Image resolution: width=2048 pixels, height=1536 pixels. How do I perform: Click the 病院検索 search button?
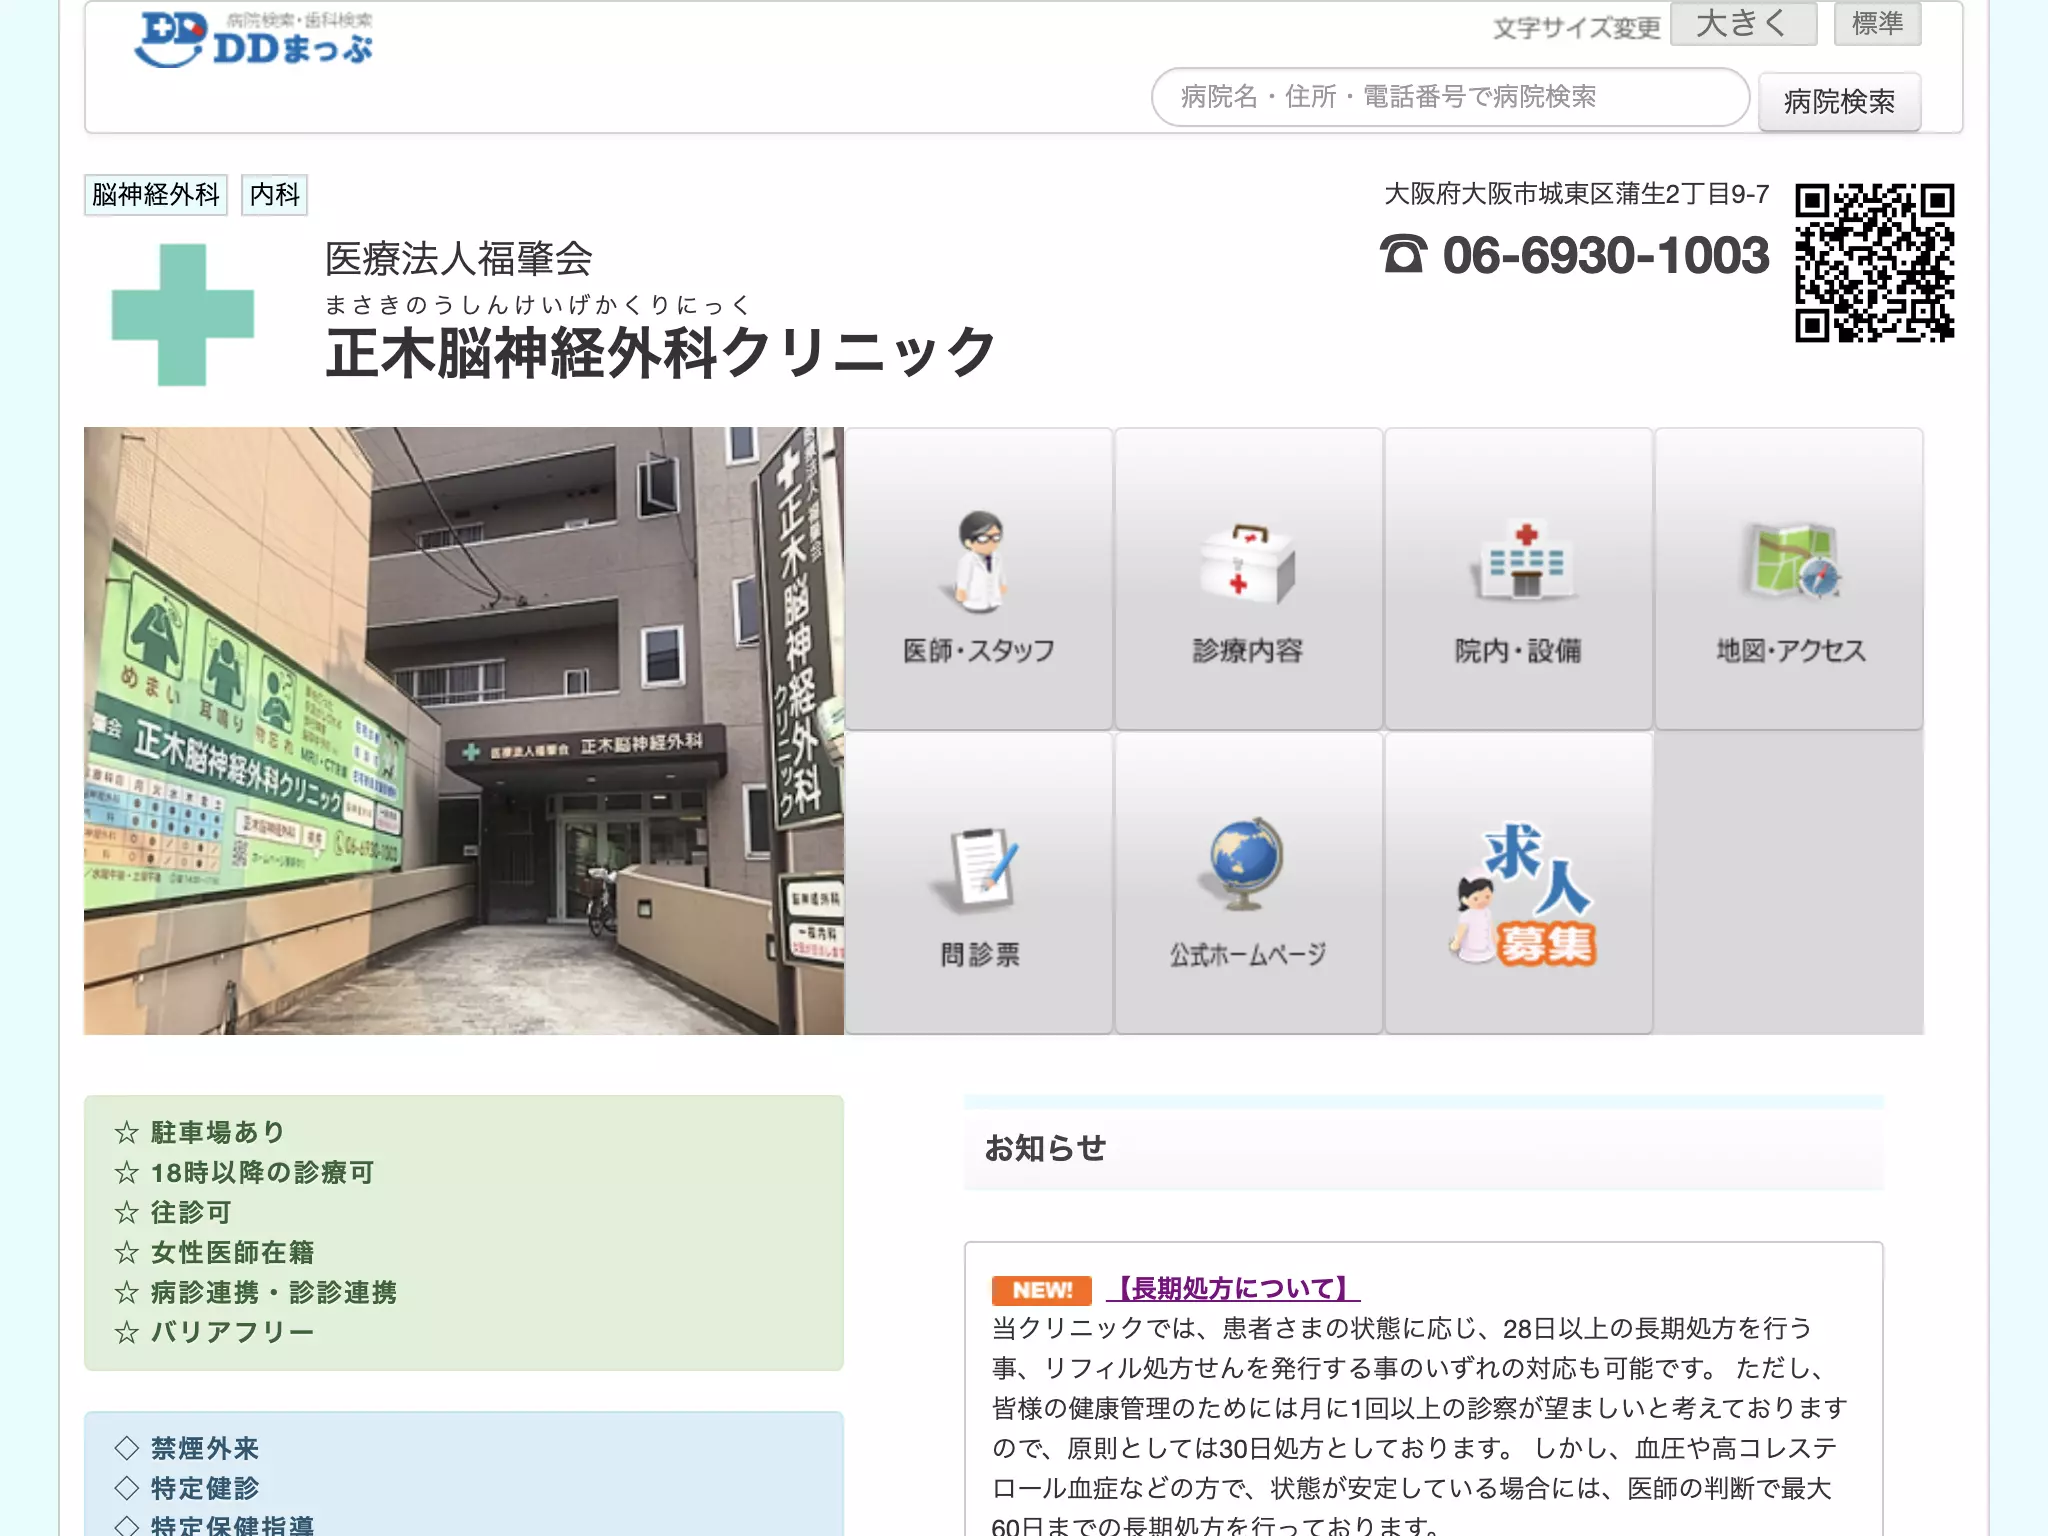tap(1839, 101)
